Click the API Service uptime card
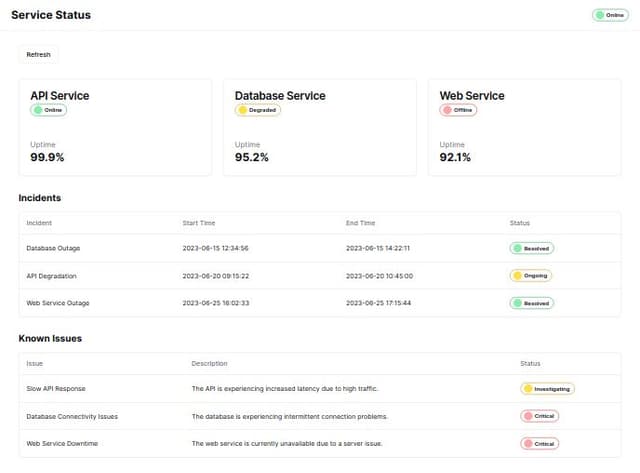The image size is (640, 473). tap(116, 127)
